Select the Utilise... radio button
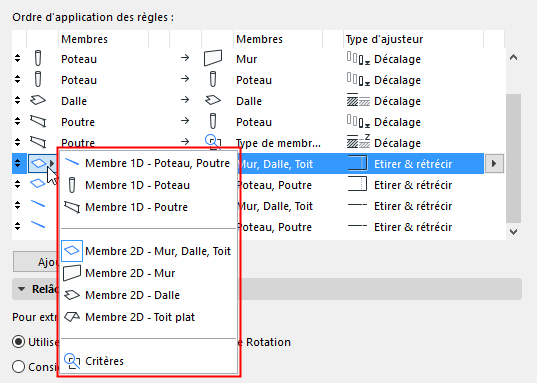The width and height of the screenshot is (537, 383). (x=18, y=342)
